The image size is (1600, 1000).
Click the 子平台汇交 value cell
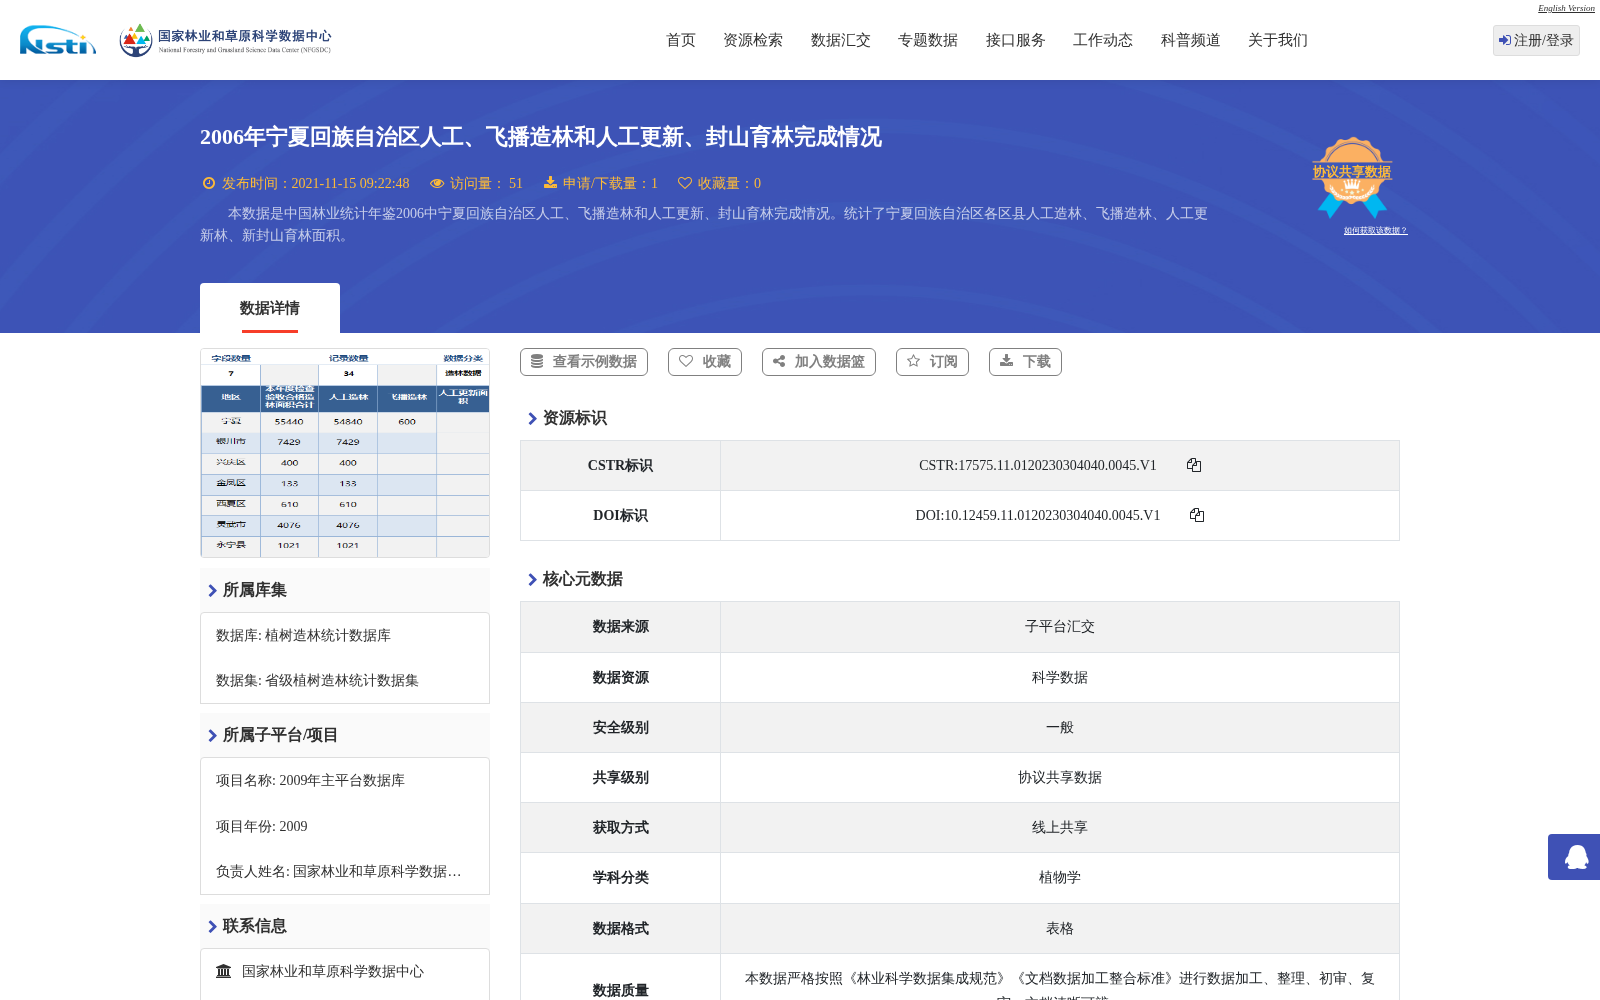click(1060, 627)
